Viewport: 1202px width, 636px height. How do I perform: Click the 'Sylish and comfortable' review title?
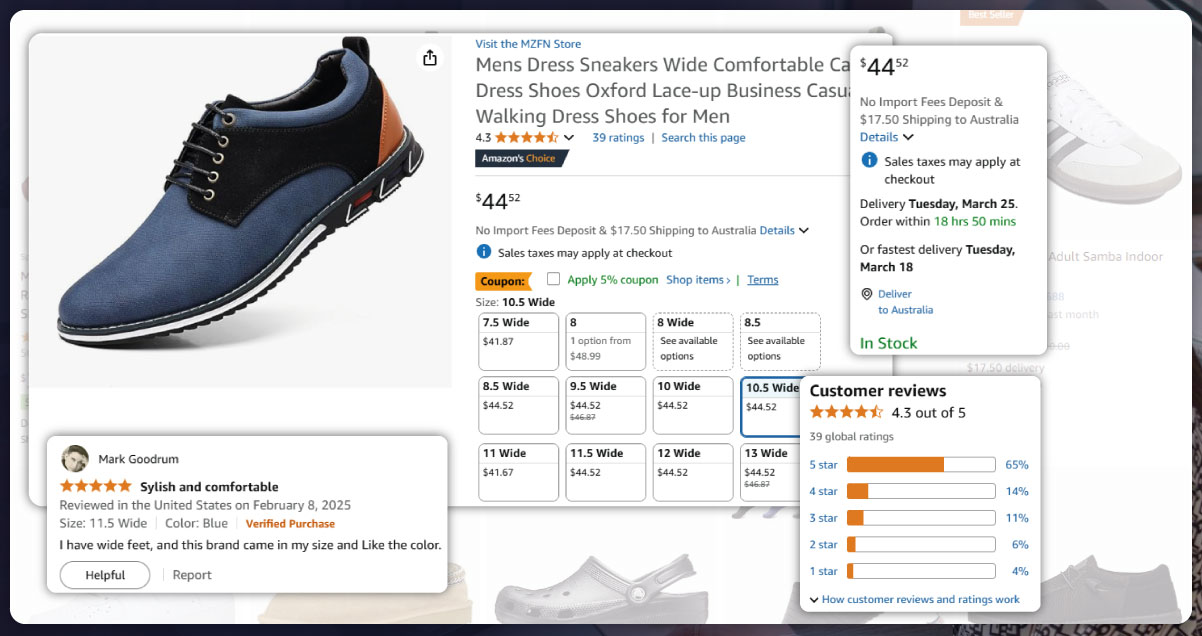(x=209, y=487)
